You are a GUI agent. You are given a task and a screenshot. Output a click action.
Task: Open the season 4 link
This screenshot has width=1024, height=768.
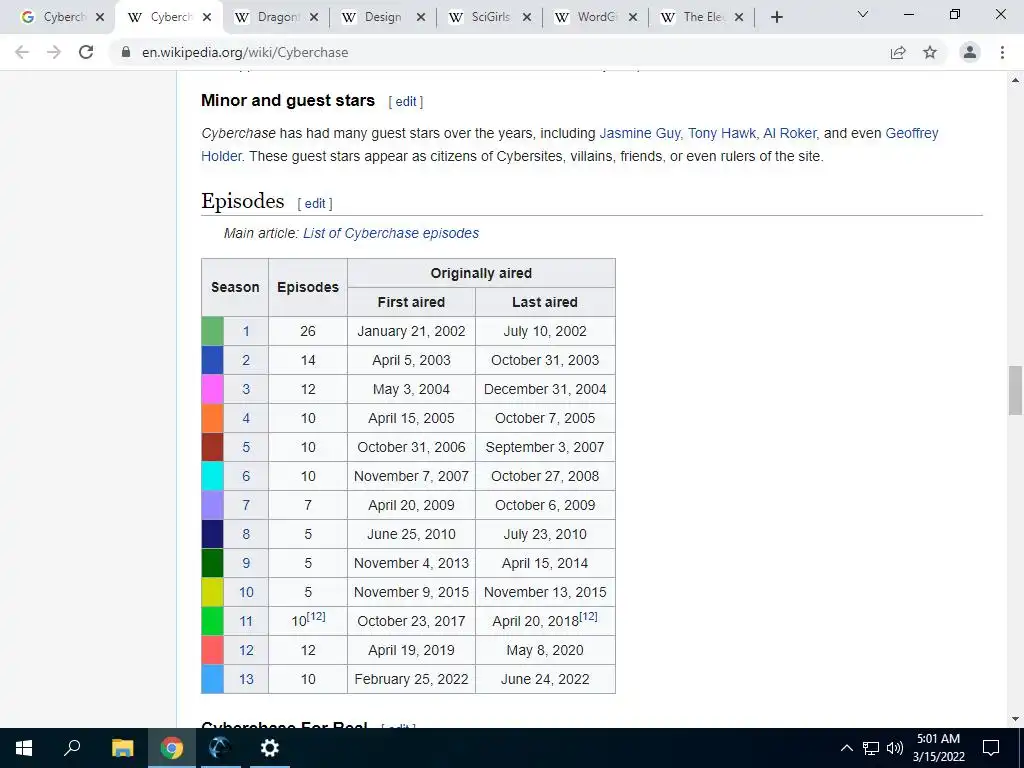click(x=246, y=418)
